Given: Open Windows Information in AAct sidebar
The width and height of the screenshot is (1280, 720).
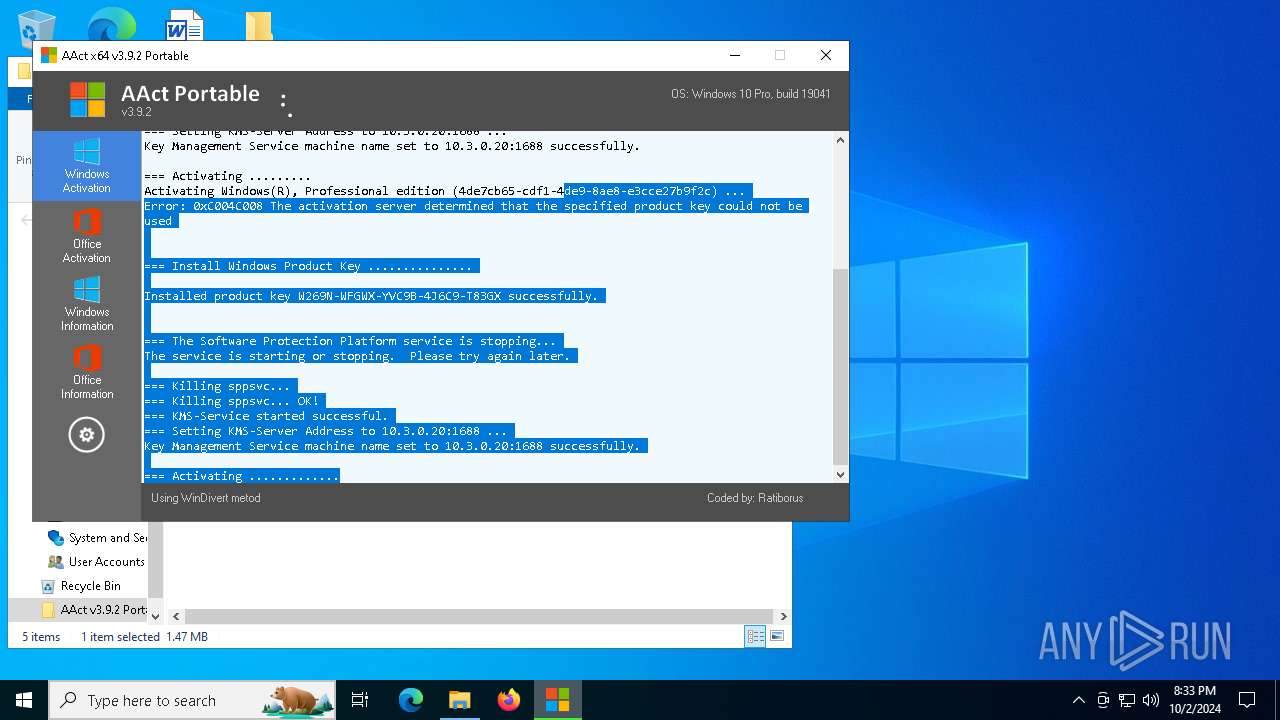Looking at the screenshot, I should click(87, 304).
